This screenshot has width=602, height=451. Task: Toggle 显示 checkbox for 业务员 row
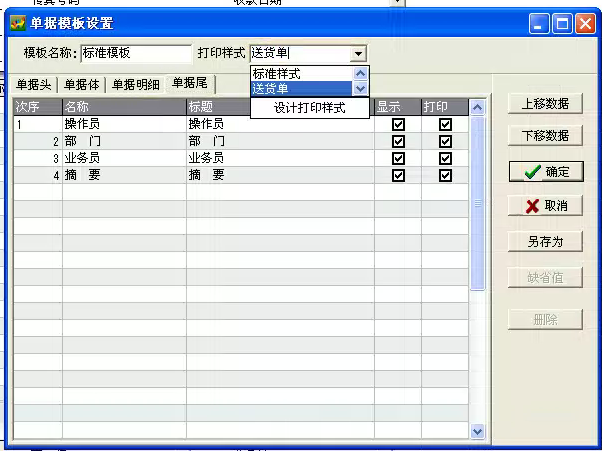coord(398,159)
